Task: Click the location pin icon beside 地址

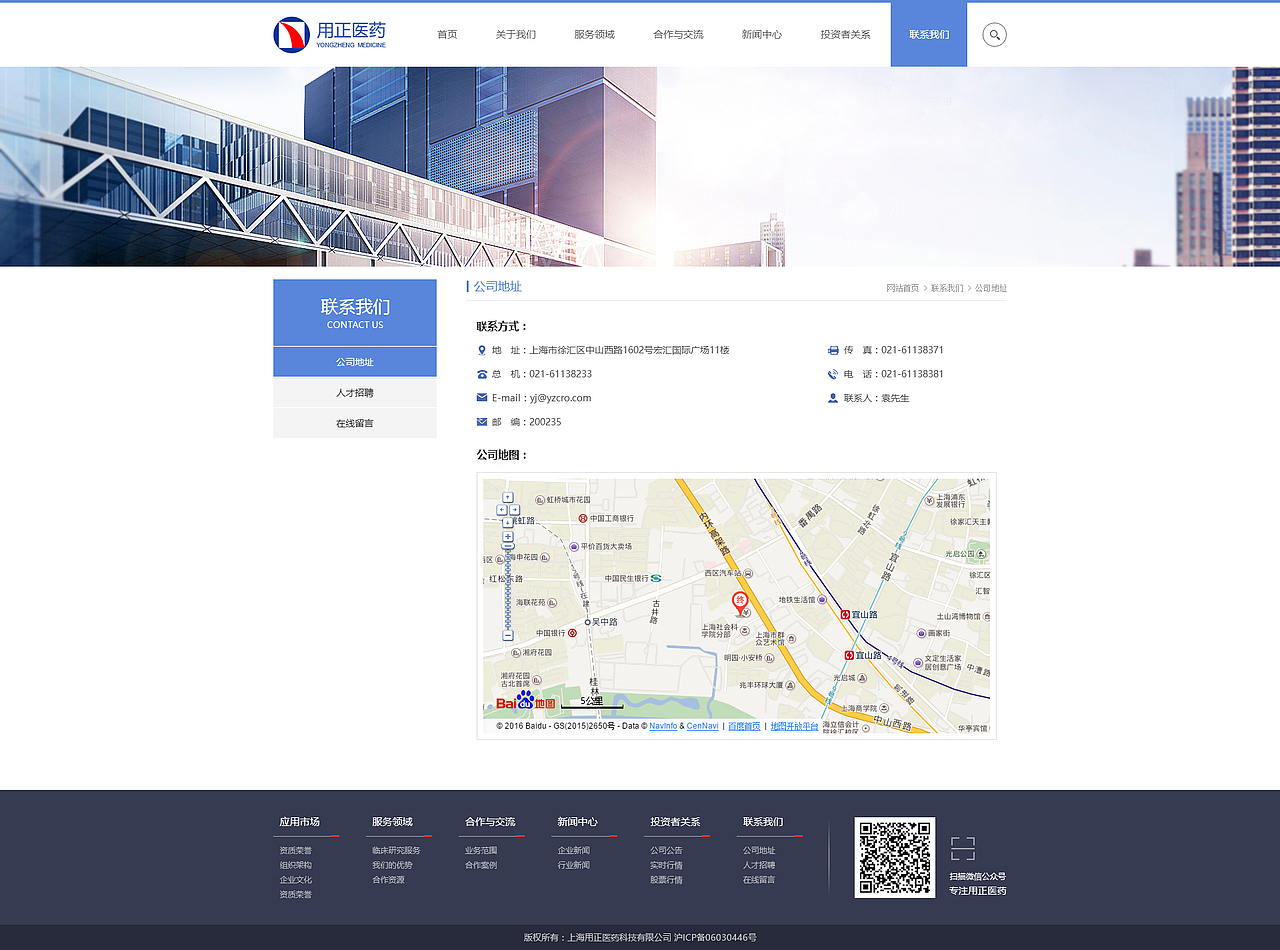Action: click(482, 350)
